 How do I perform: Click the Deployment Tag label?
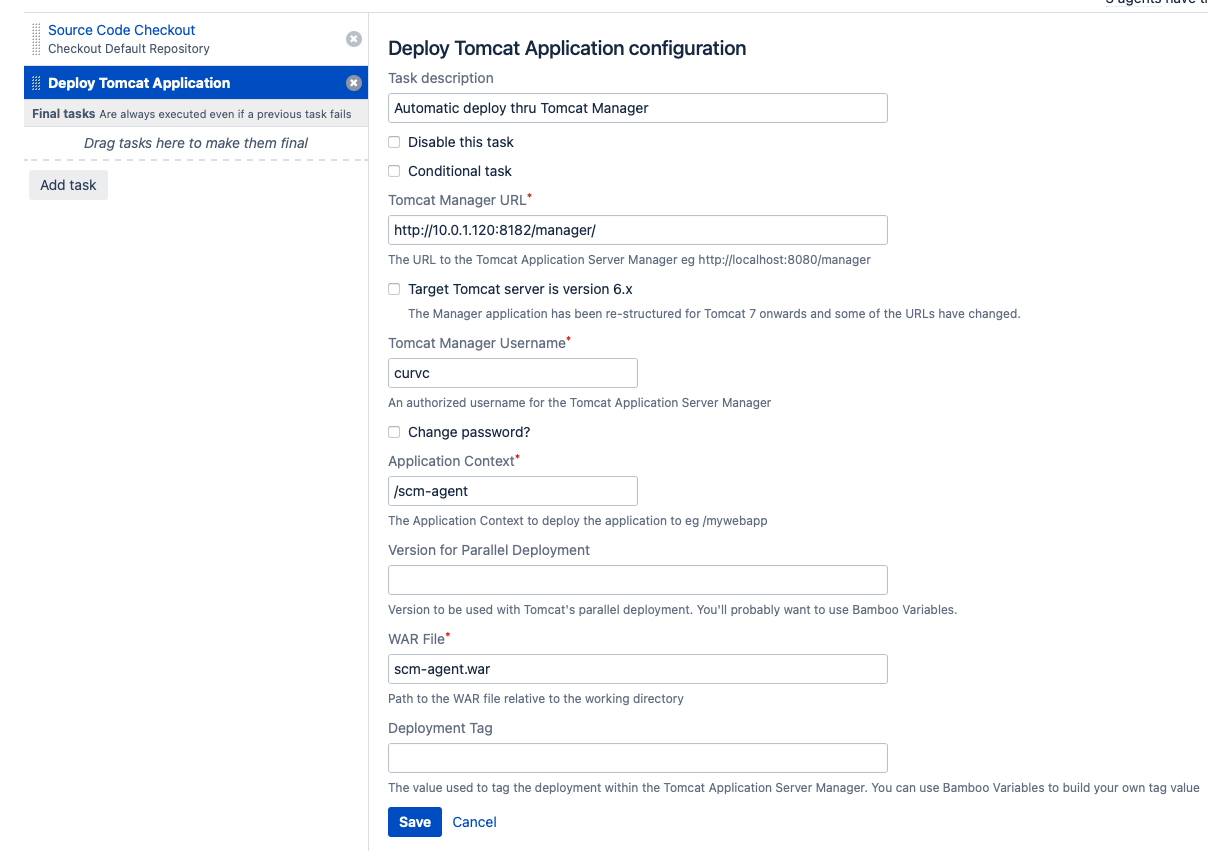coord(440,728)
